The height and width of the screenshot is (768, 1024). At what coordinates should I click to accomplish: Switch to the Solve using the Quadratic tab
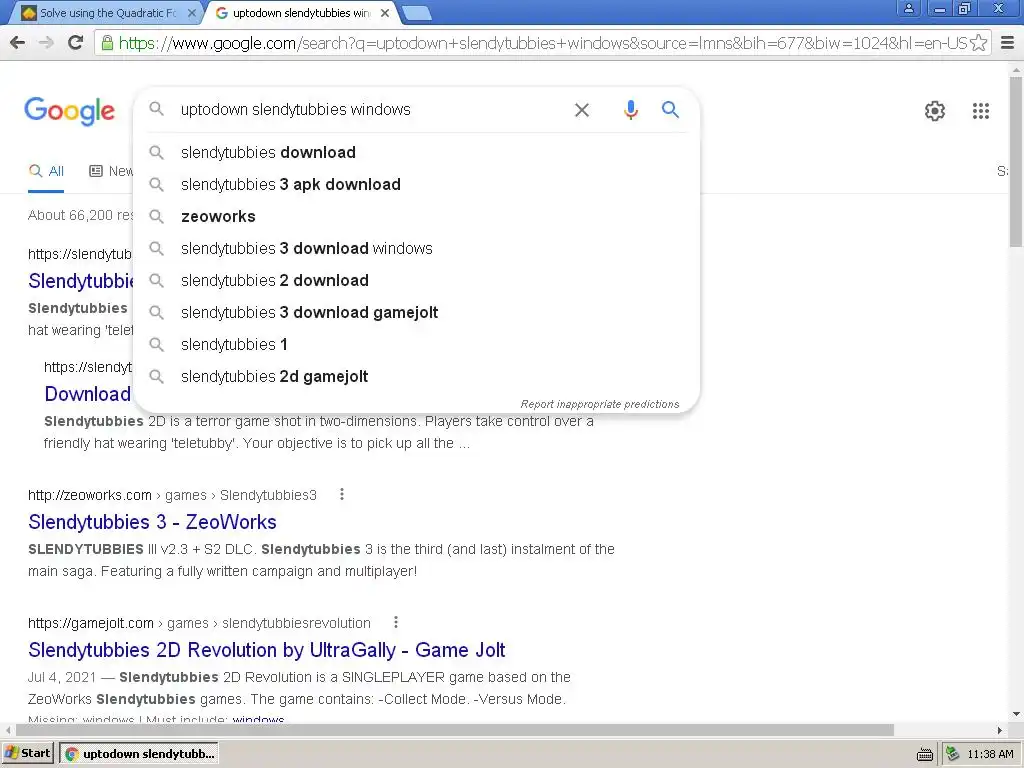point(107,12)
